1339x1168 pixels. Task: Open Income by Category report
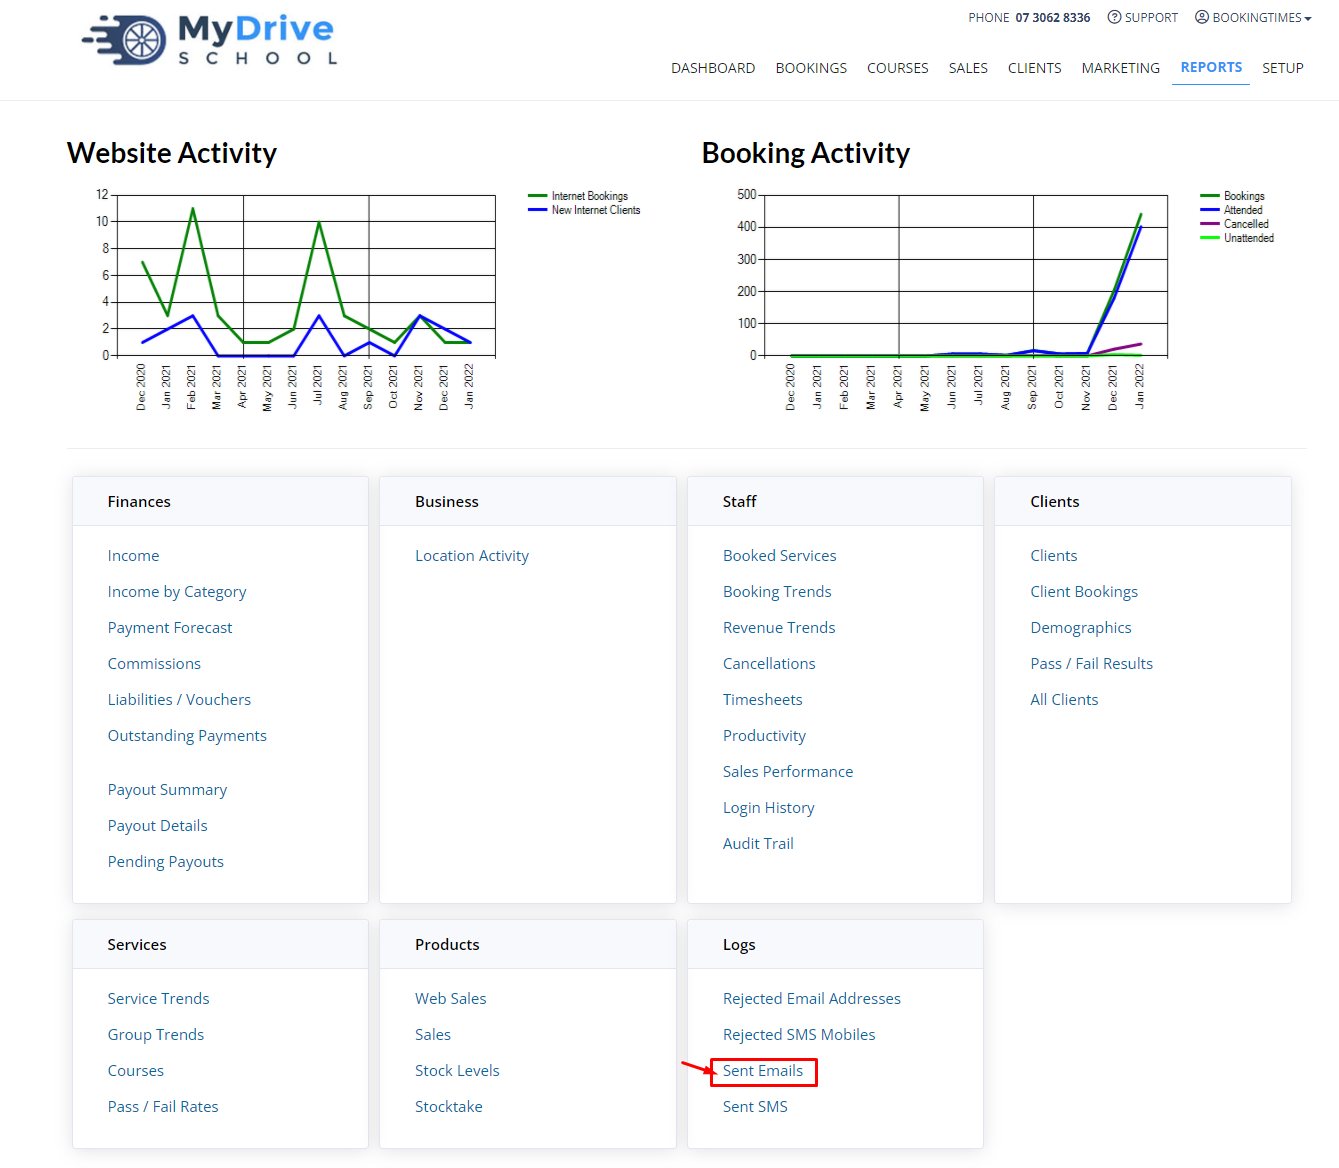pyautogui.click(x=176, y=591)
